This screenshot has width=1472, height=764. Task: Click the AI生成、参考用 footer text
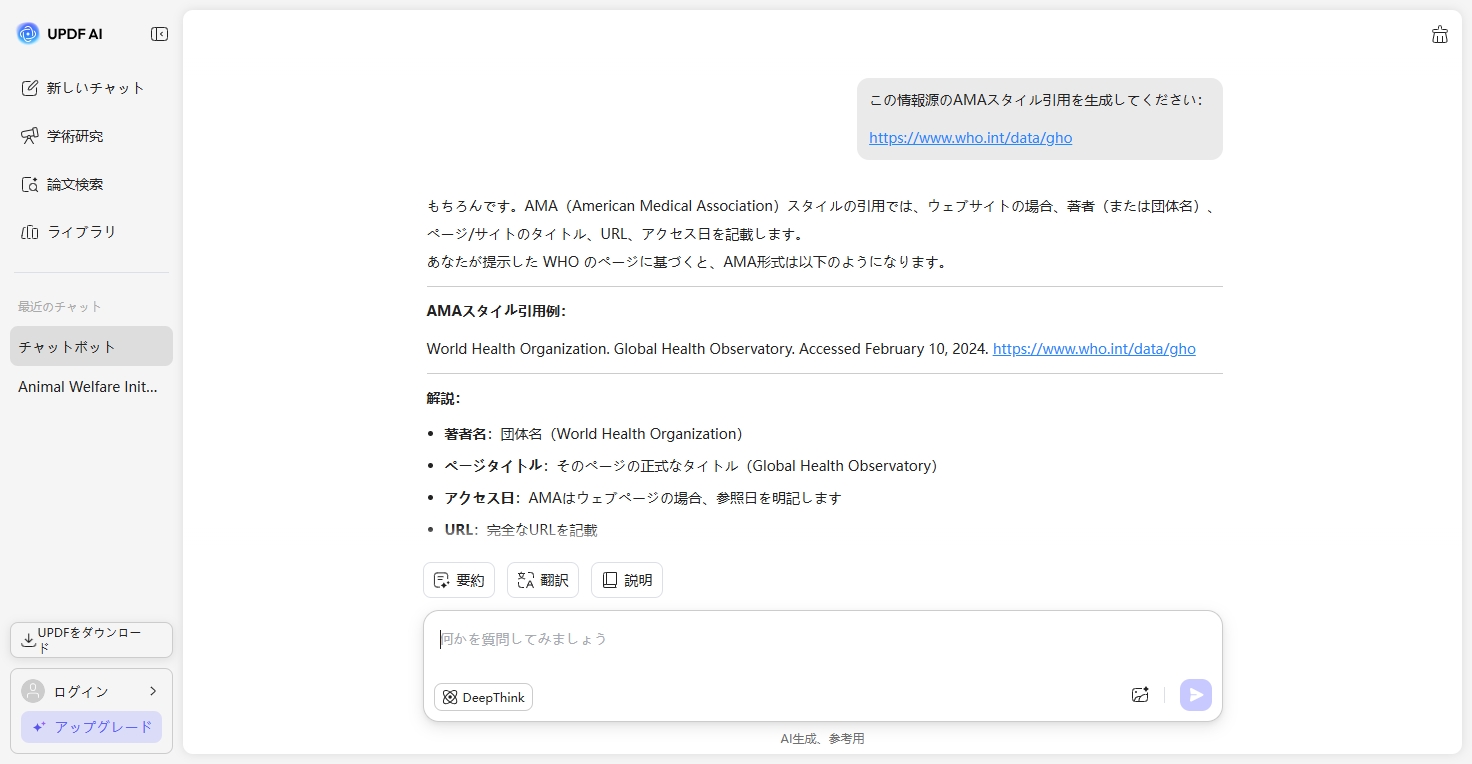(822, 739)
